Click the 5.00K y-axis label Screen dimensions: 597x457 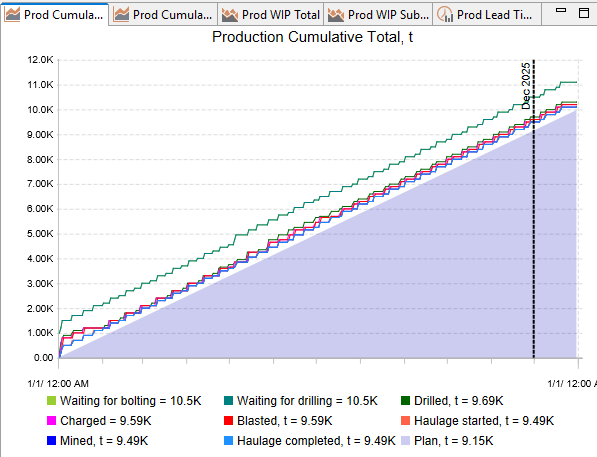point(40,233)
